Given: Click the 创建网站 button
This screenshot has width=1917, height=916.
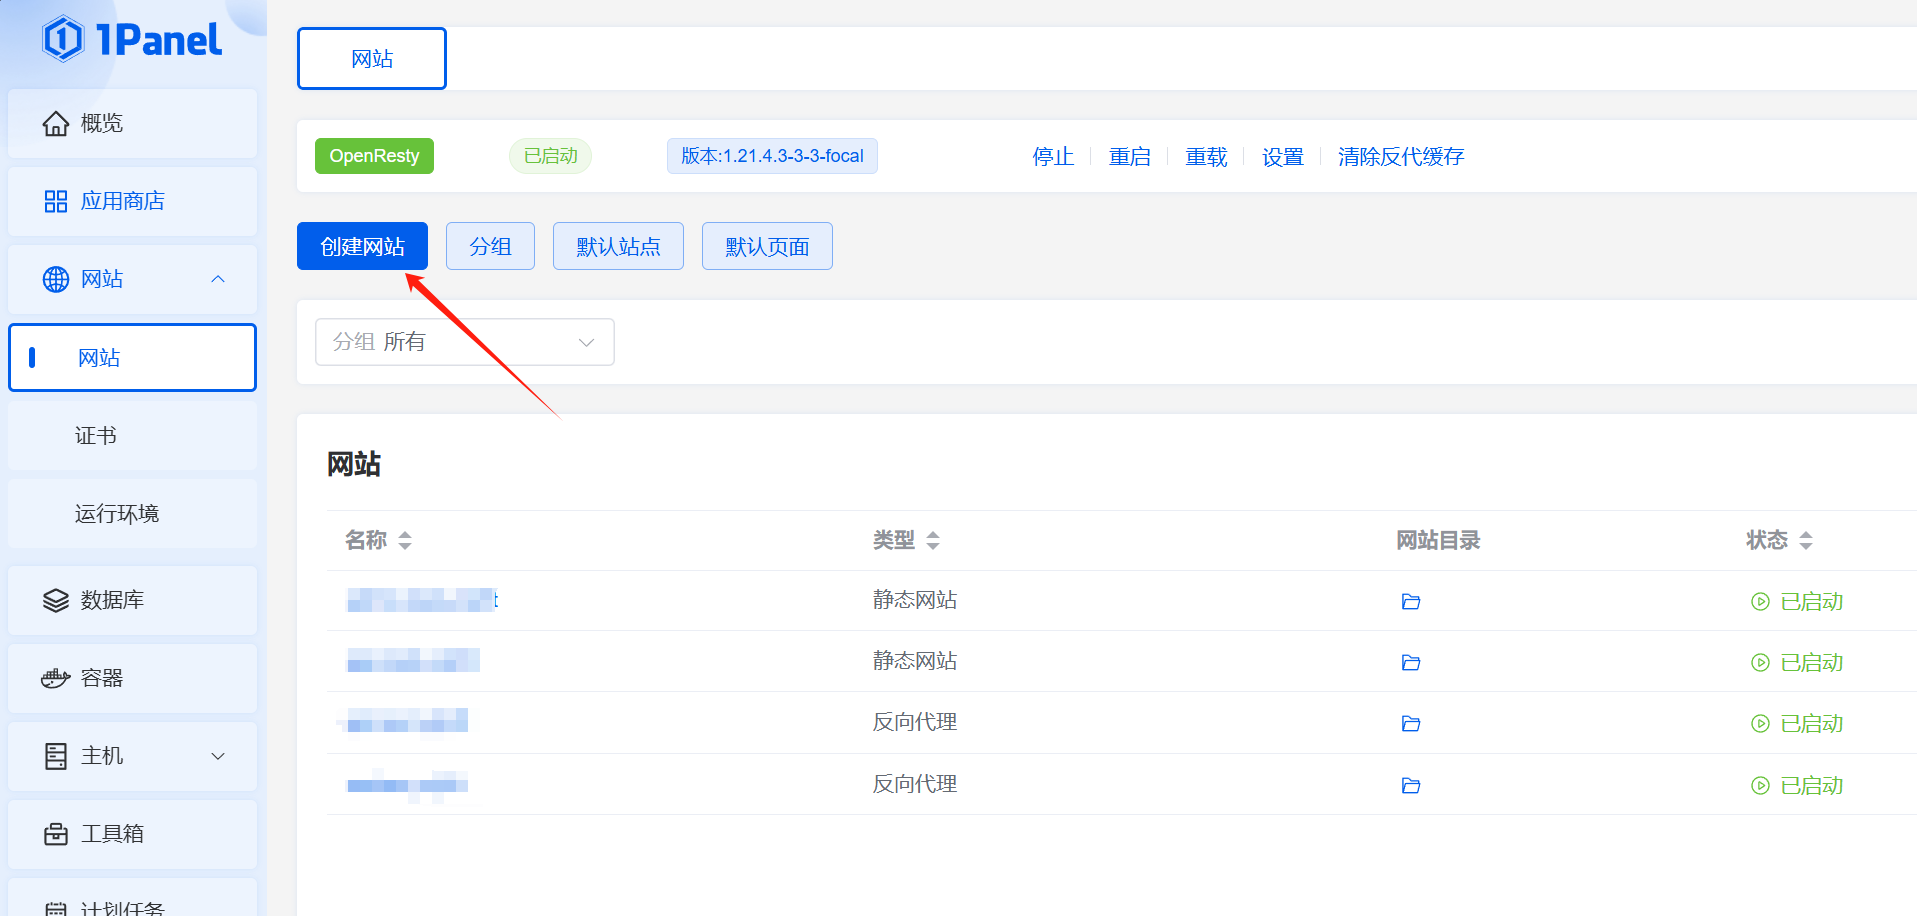Looking at the screenshot, I should pos(362,246).
